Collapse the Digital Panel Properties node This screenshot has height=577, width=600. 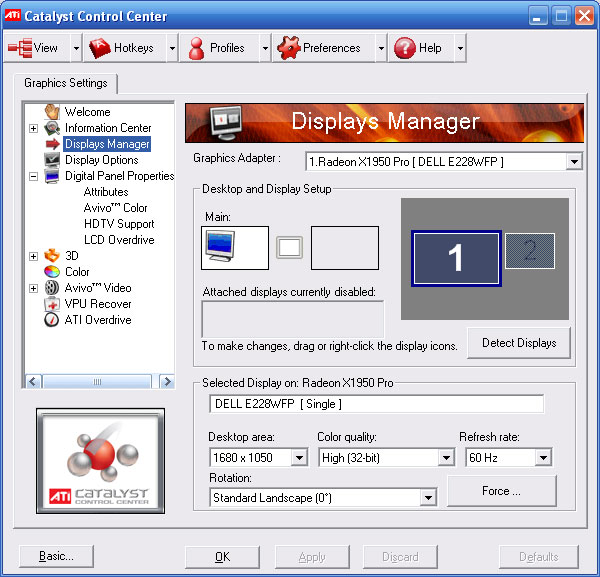(x=34, y=176)
